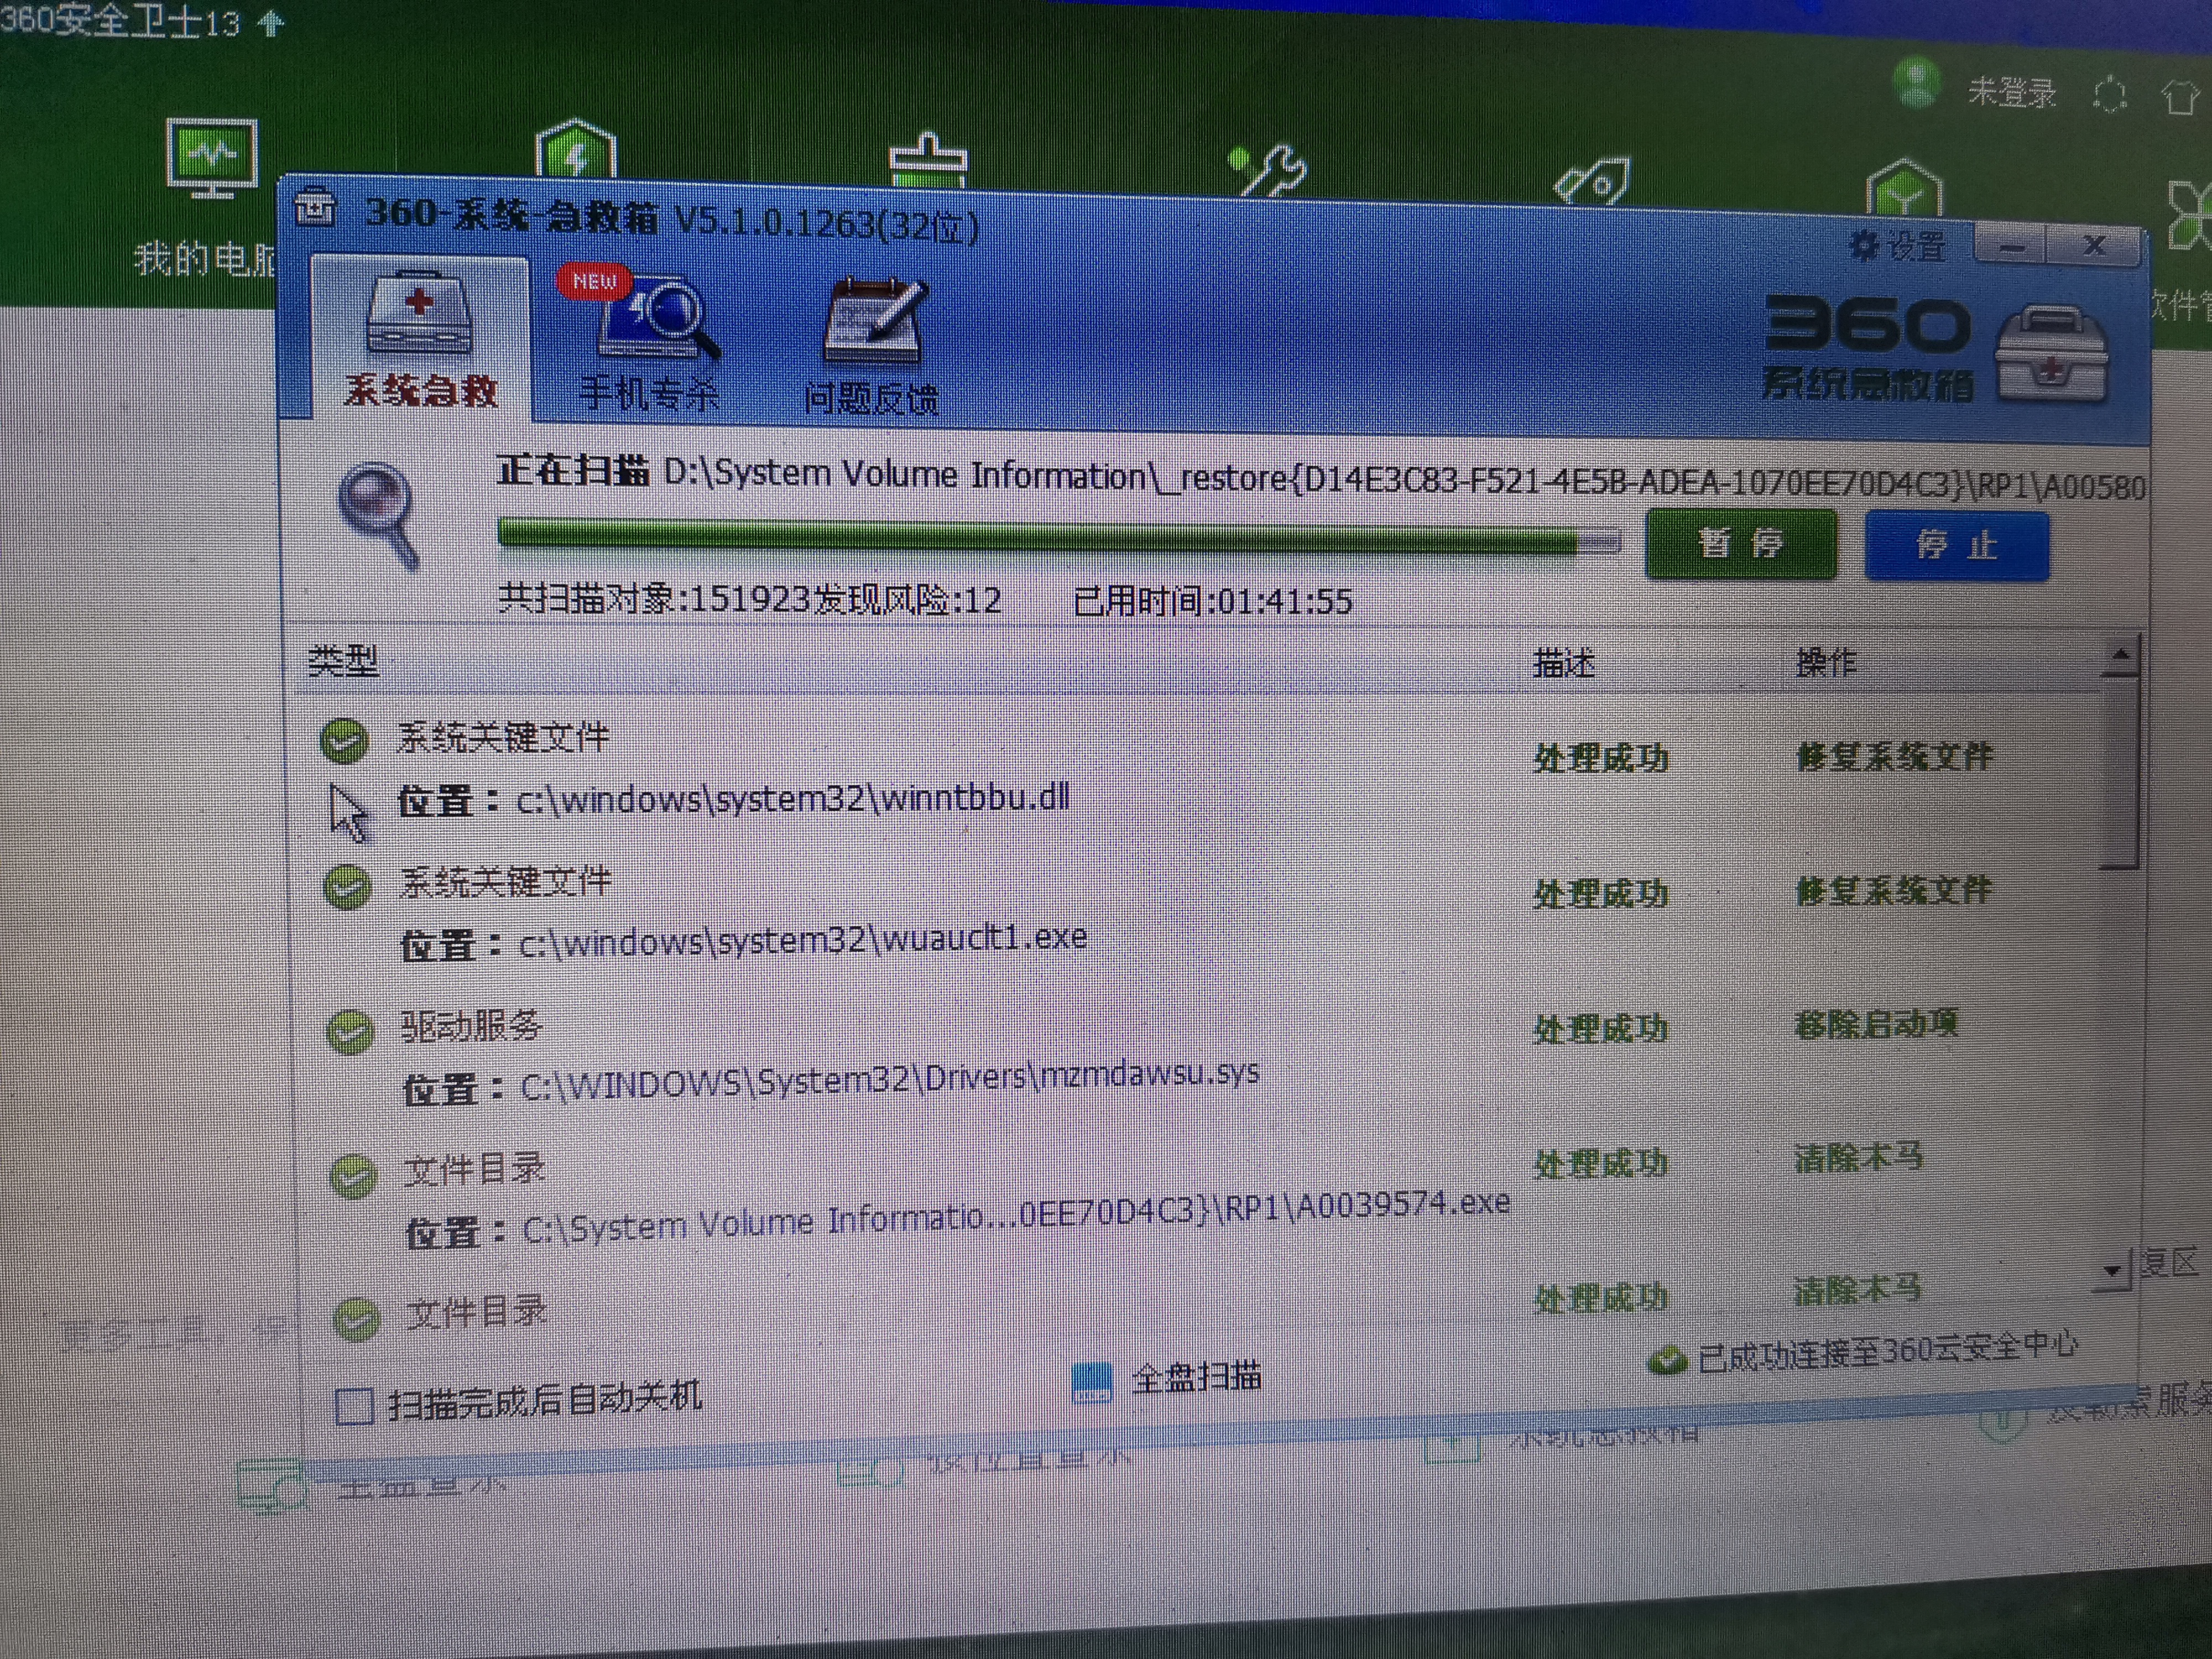
Task: Select path mzmdawsu.sys driver entry
Action: click(890, 1079)
